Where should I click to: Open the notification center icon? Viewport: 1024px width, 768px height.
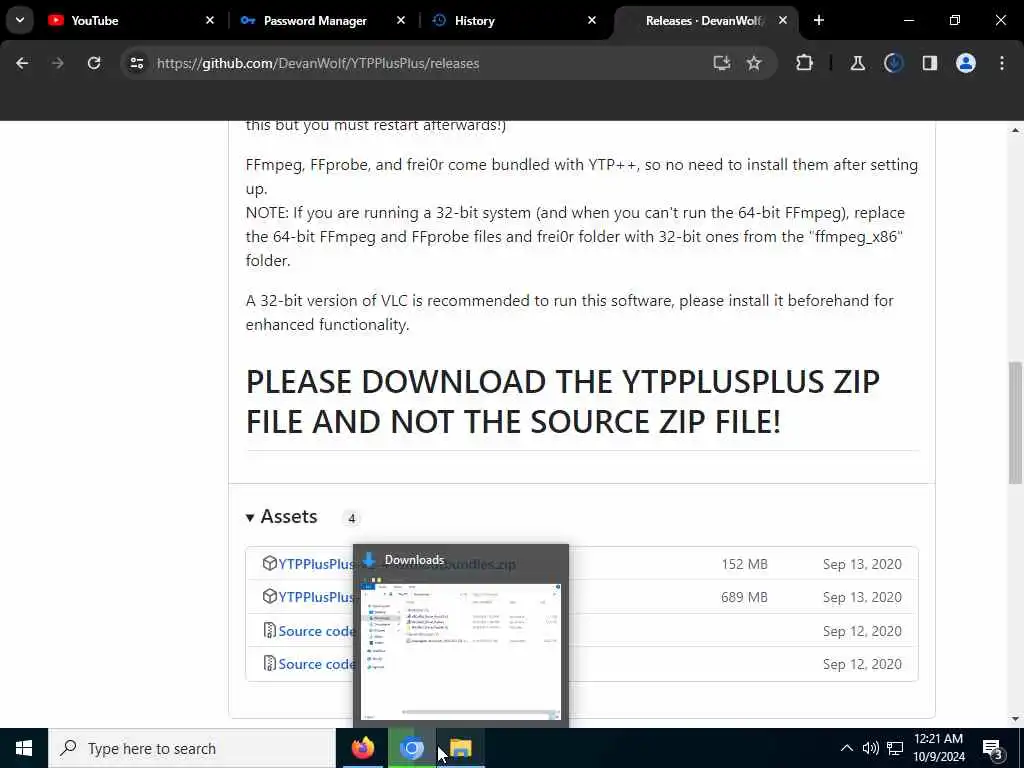(x=992, y=748)
